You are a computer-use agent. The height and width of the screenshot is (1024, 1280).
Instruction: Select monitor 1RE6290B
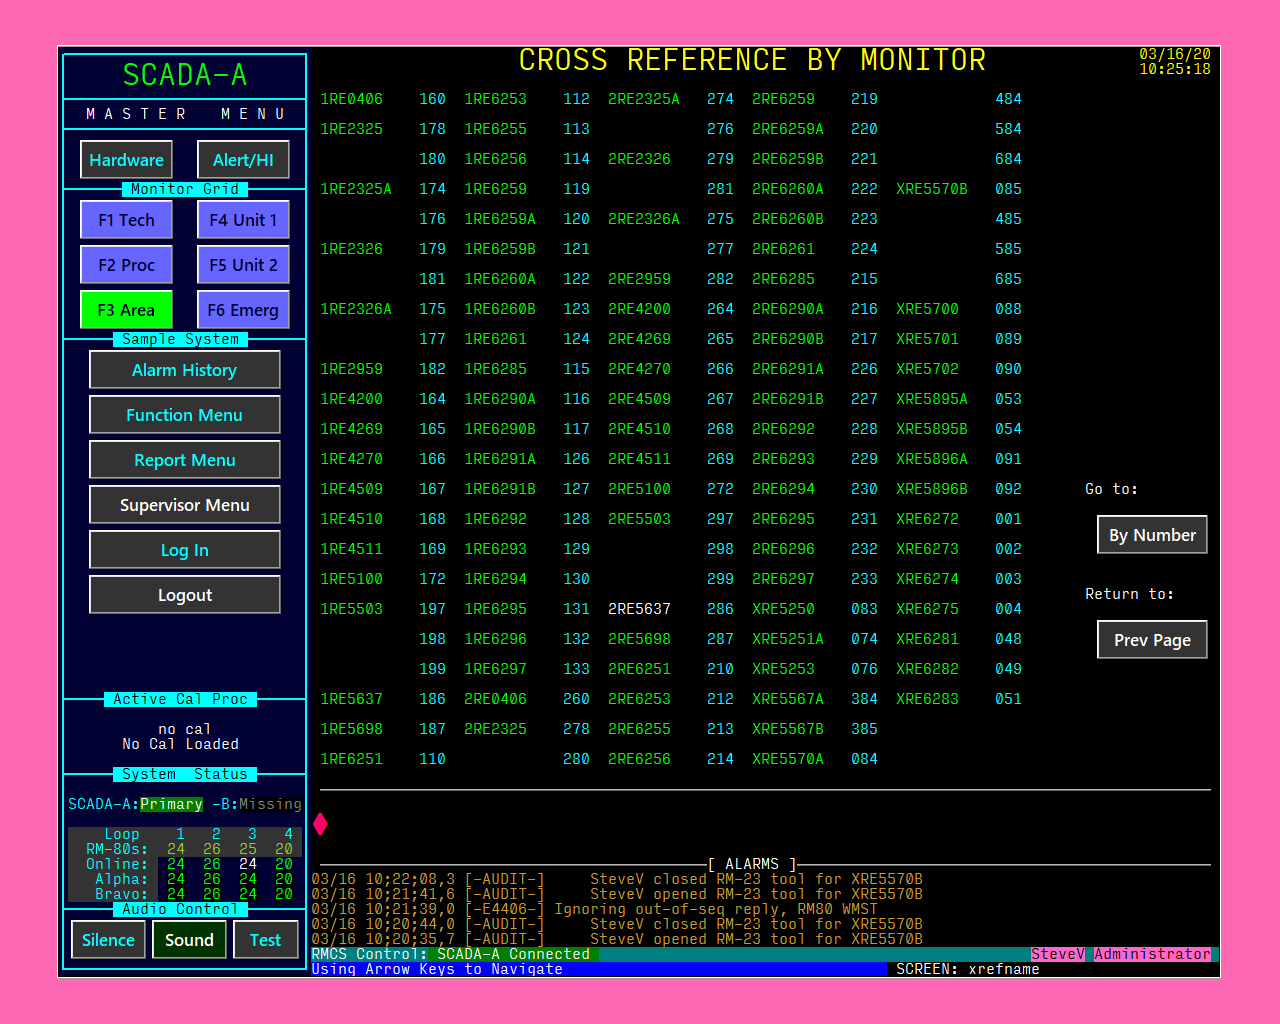coord(500,429)
